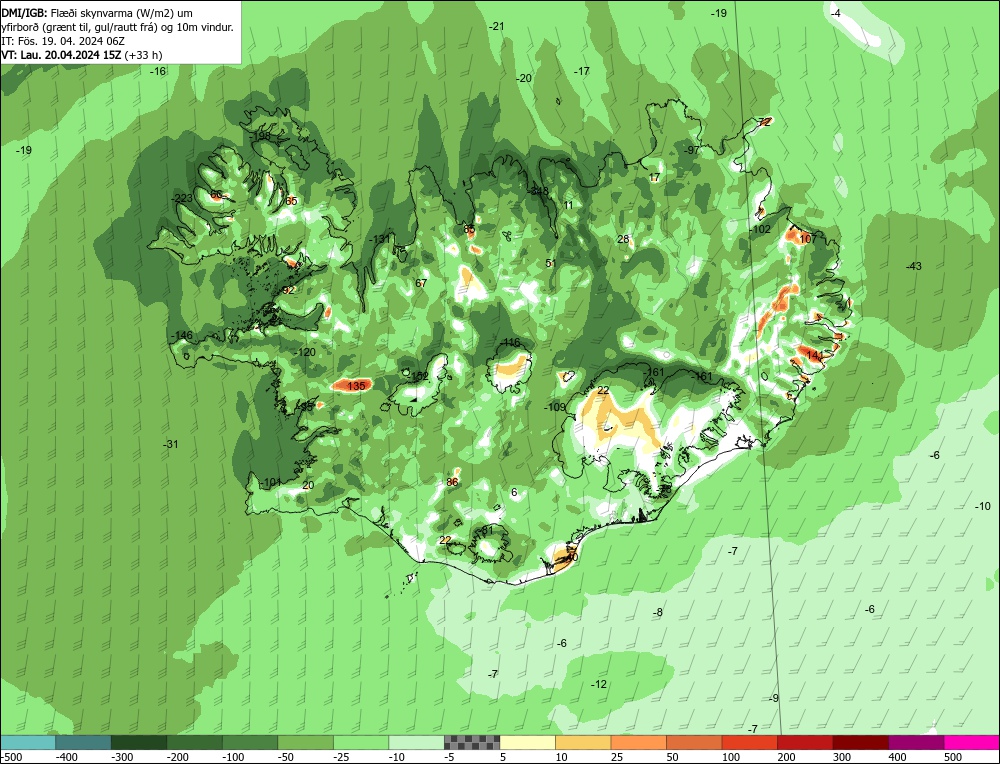Click the value -12 over the southern sea
The height and width of the screenshot is (764, 1000).
[x=599, y=684]
